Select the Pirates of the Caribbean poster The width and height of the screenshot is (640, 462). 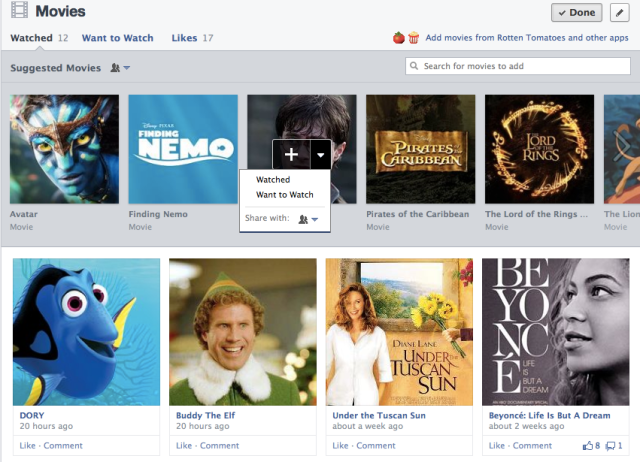(x=421, y=149)
